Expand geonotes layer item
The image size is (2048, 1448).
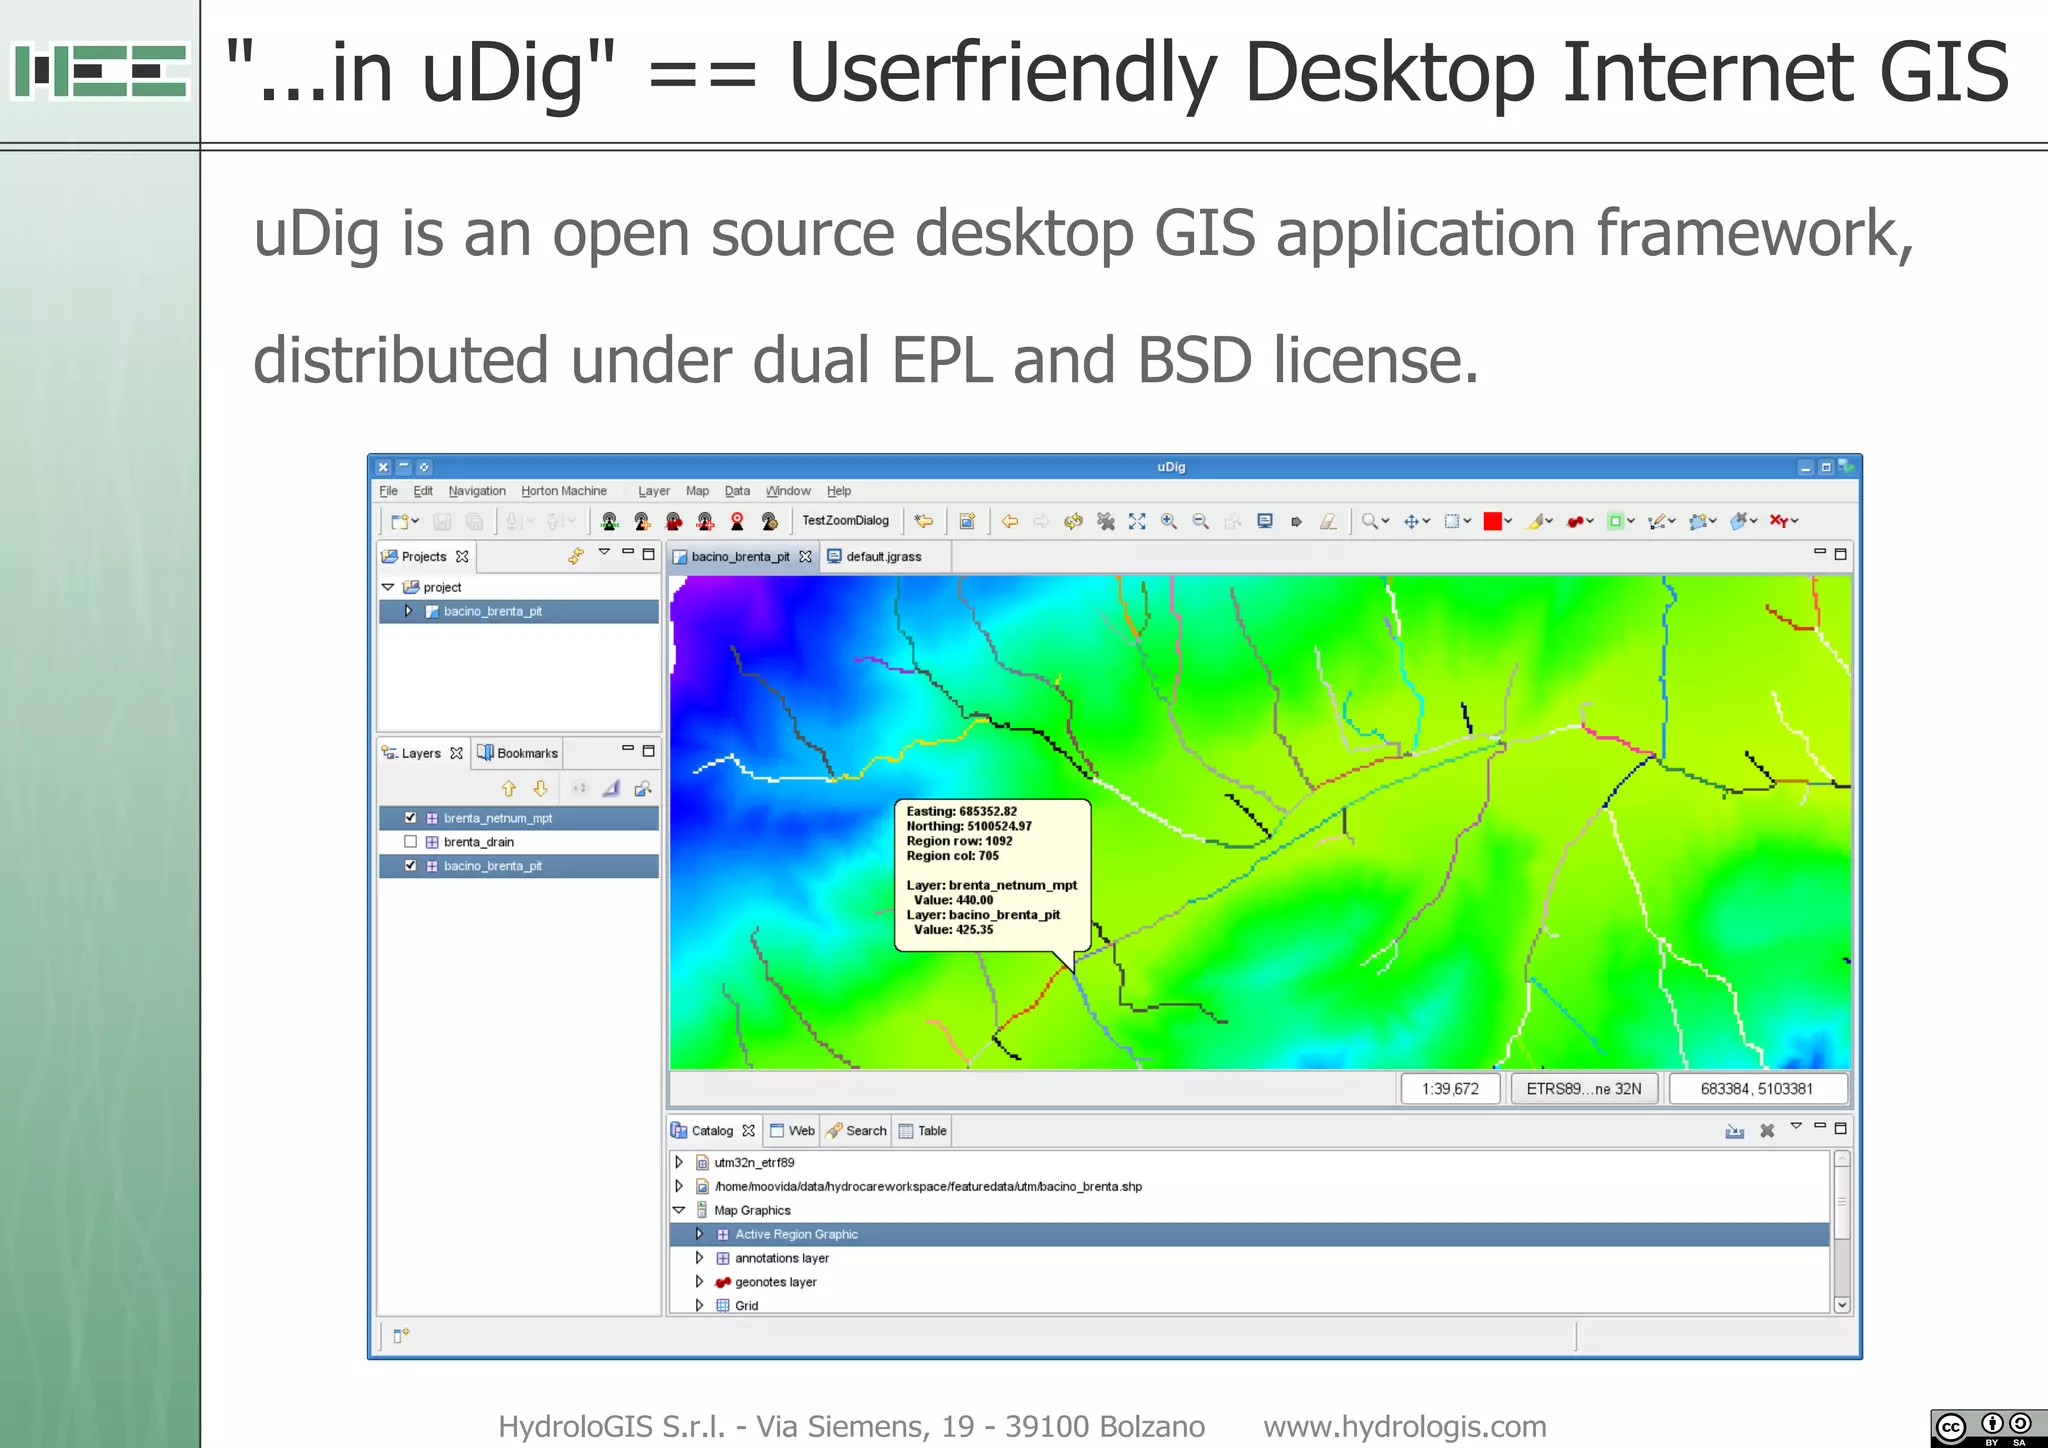tap(699, 1282)
